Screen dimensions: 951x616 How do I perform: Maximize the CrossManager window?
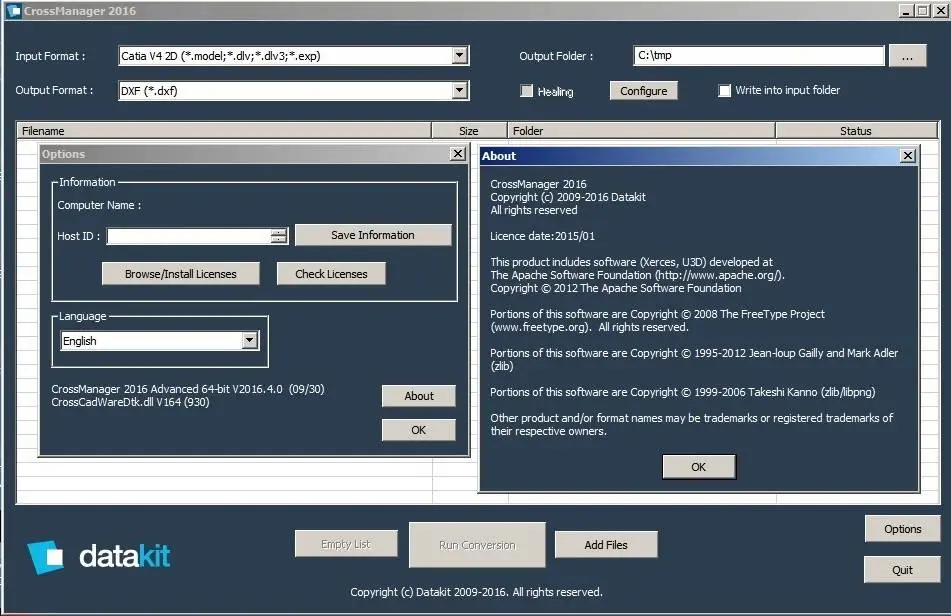(923, 10)
